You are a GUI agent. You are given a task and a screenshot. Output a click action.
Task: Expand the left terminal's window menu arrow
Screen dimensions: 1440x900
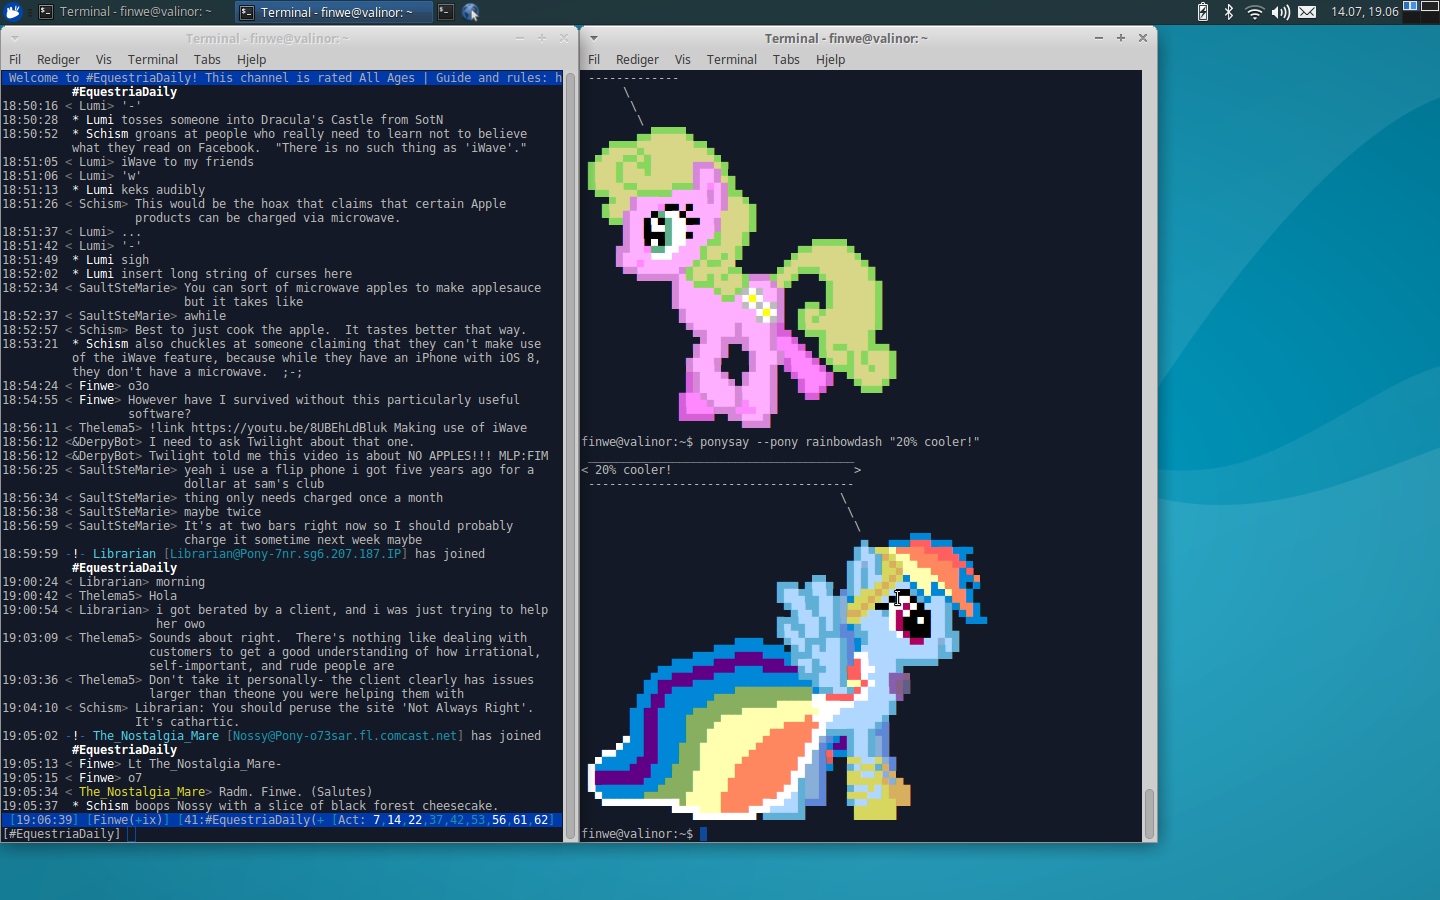pyautogui.click(x=13, y=39)
